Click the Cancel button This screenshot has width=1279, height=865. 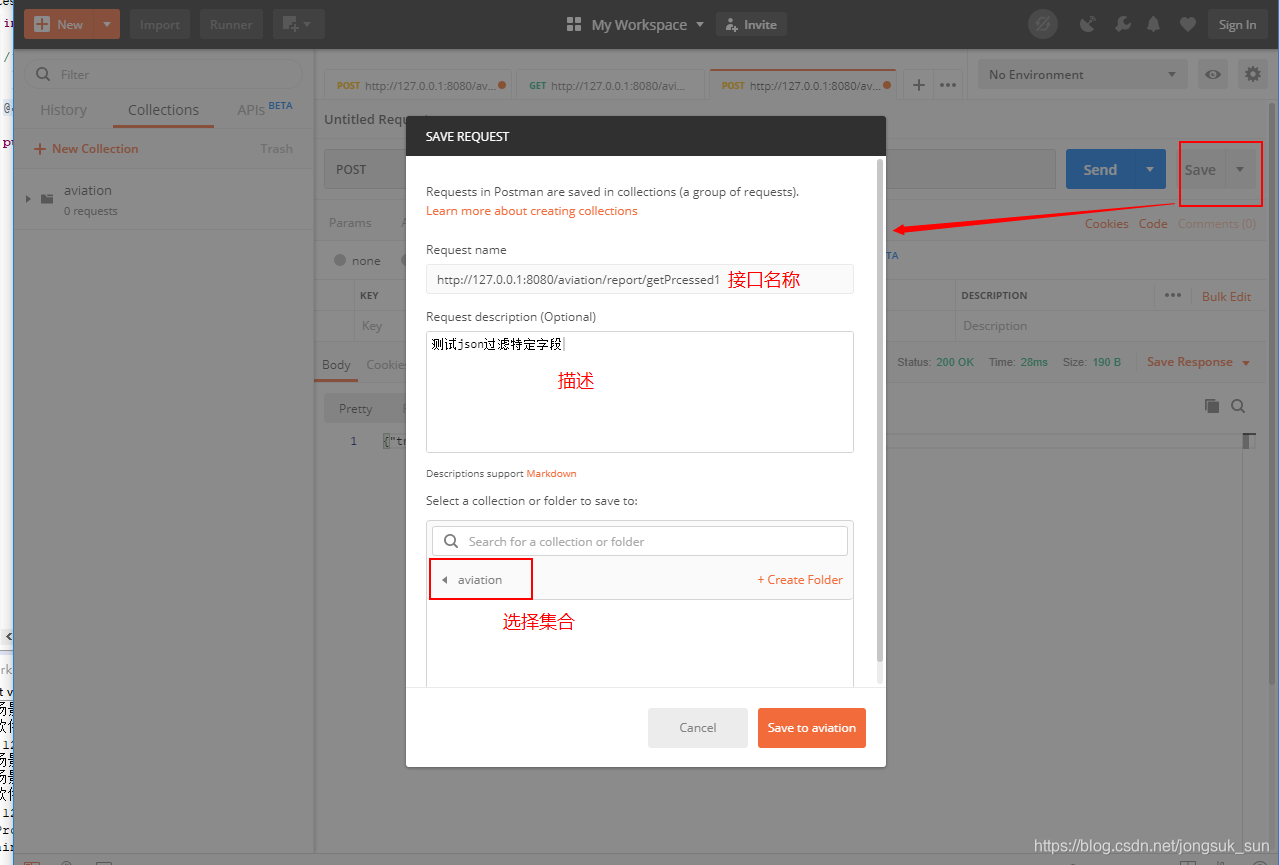[698, 728]
